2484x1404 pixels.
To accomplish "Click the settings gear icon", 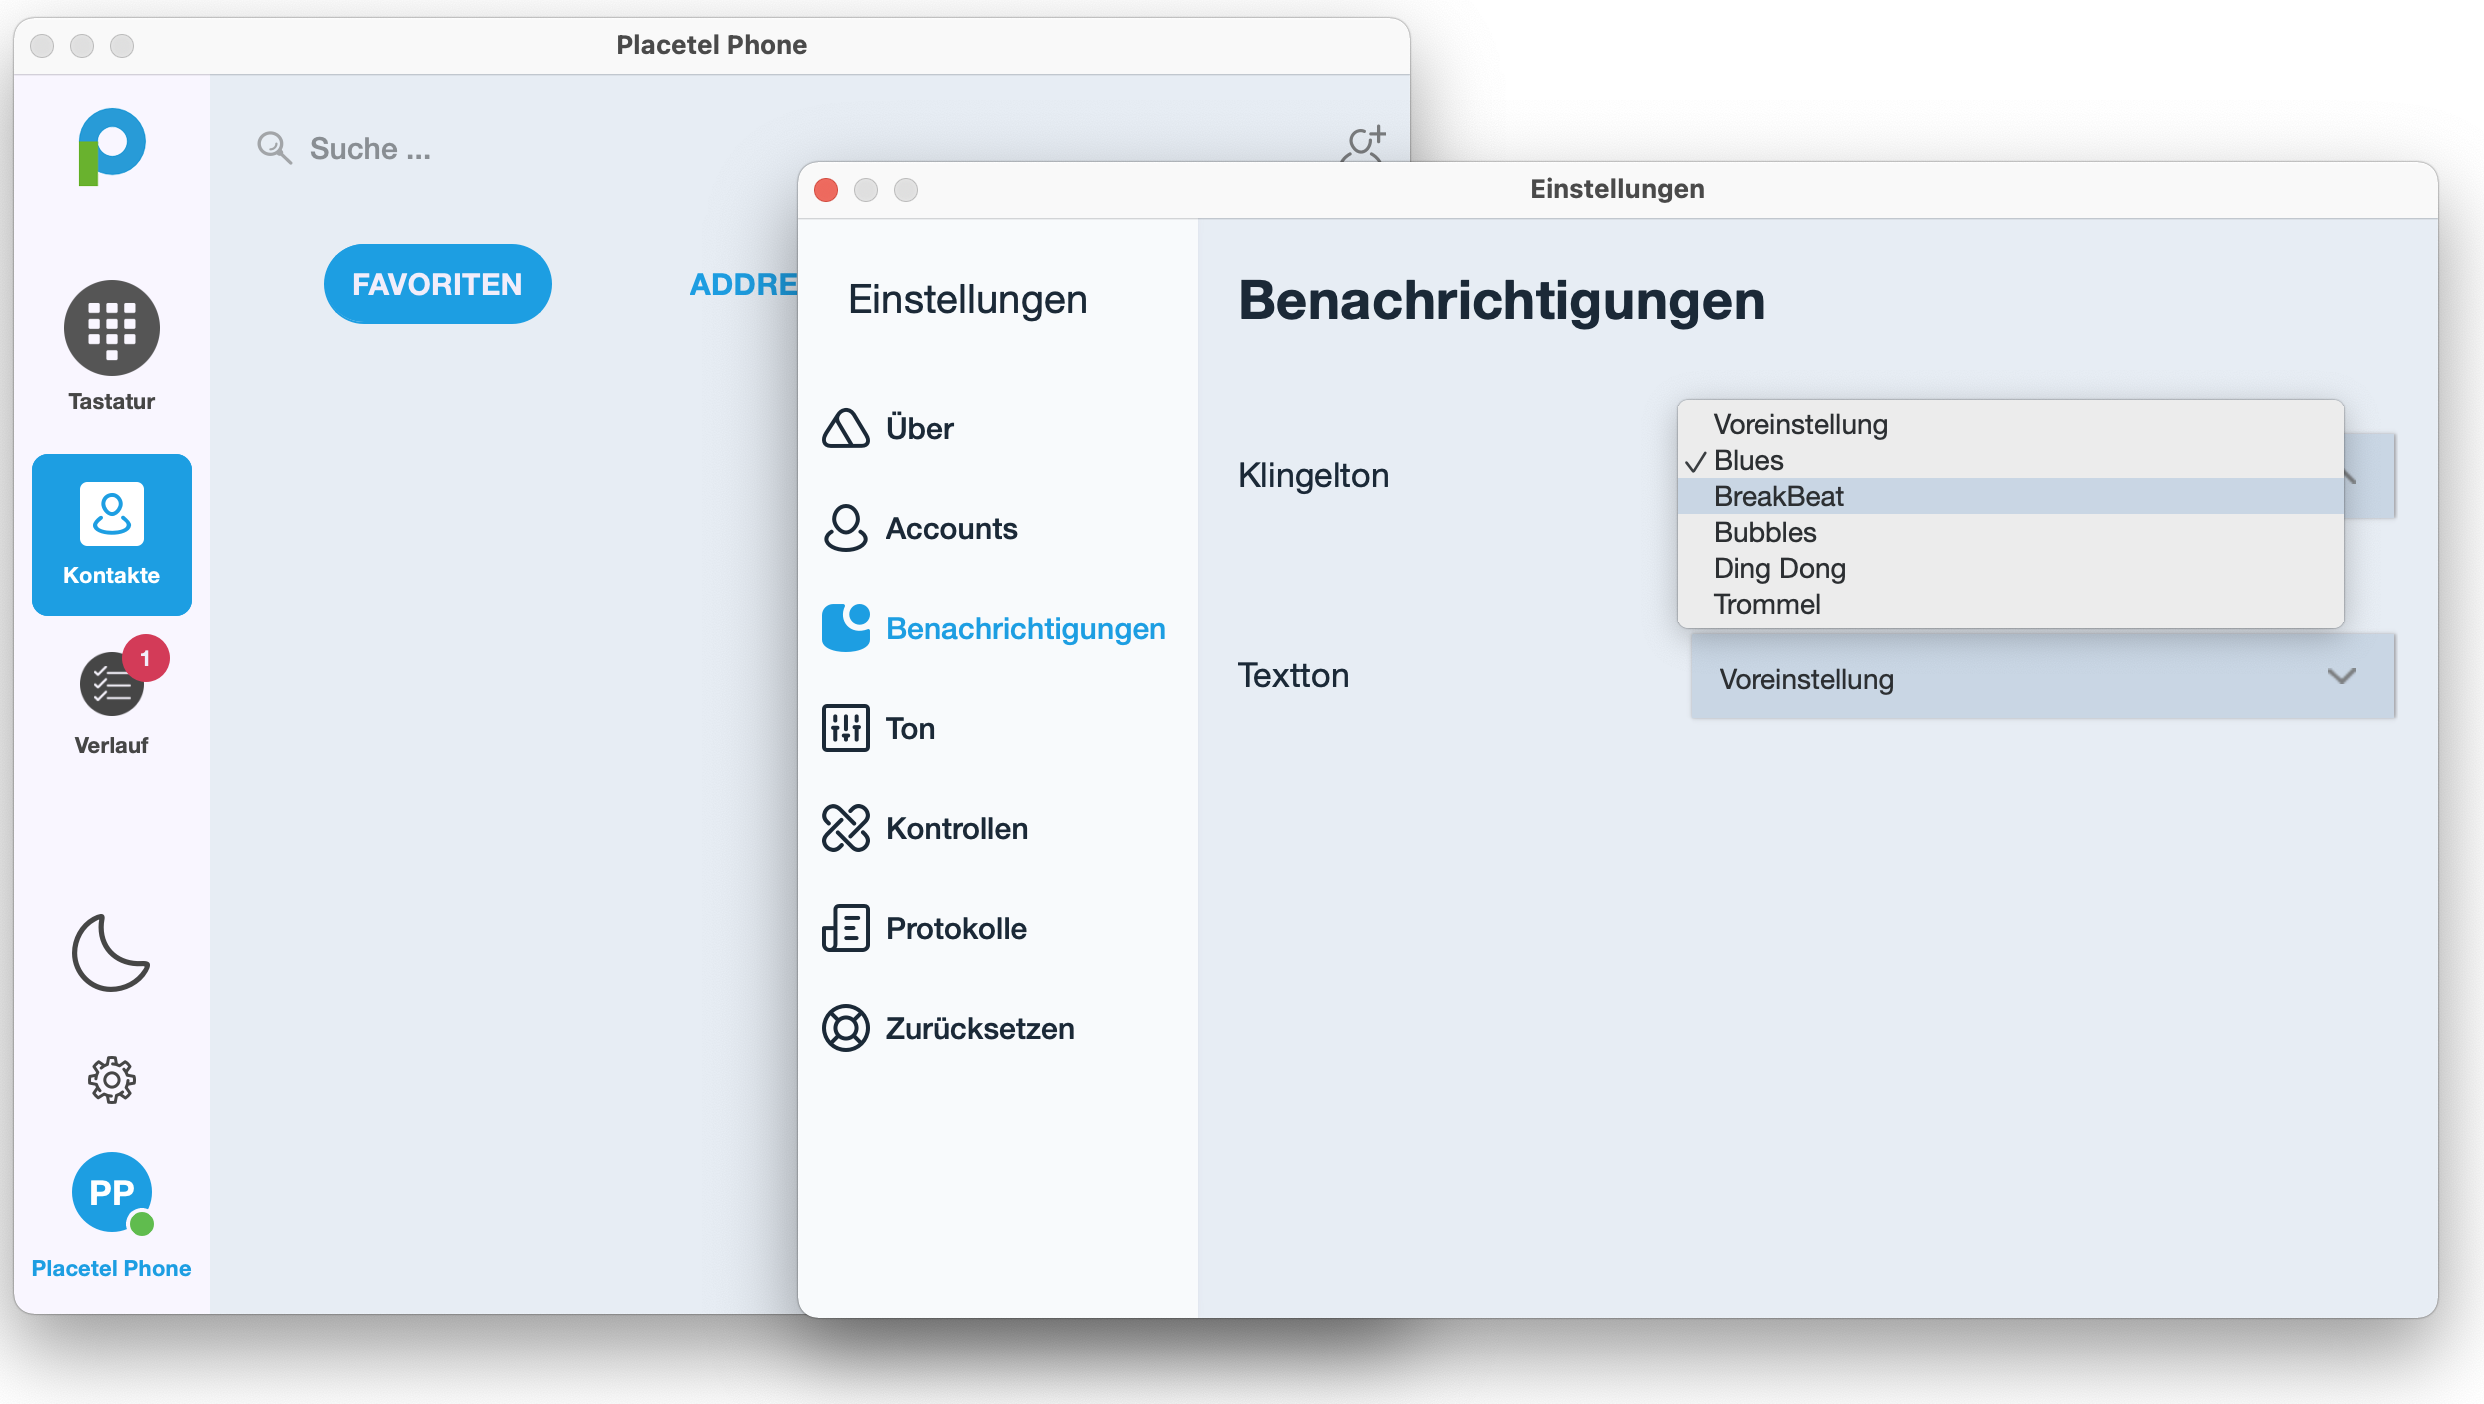I will pos(111,1080).
